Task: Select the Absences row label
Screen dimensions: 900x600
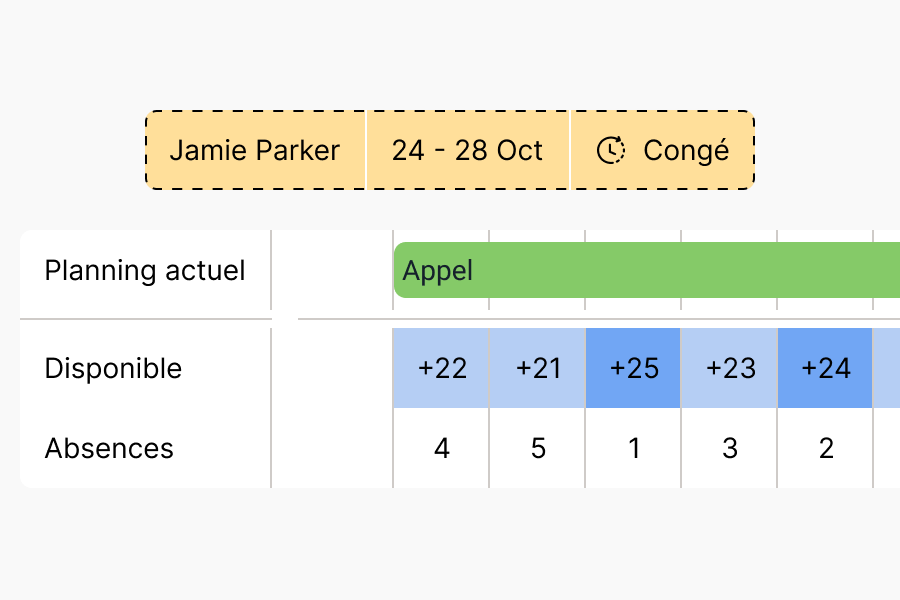Action: pyautogui.click(x=109, y=448)
